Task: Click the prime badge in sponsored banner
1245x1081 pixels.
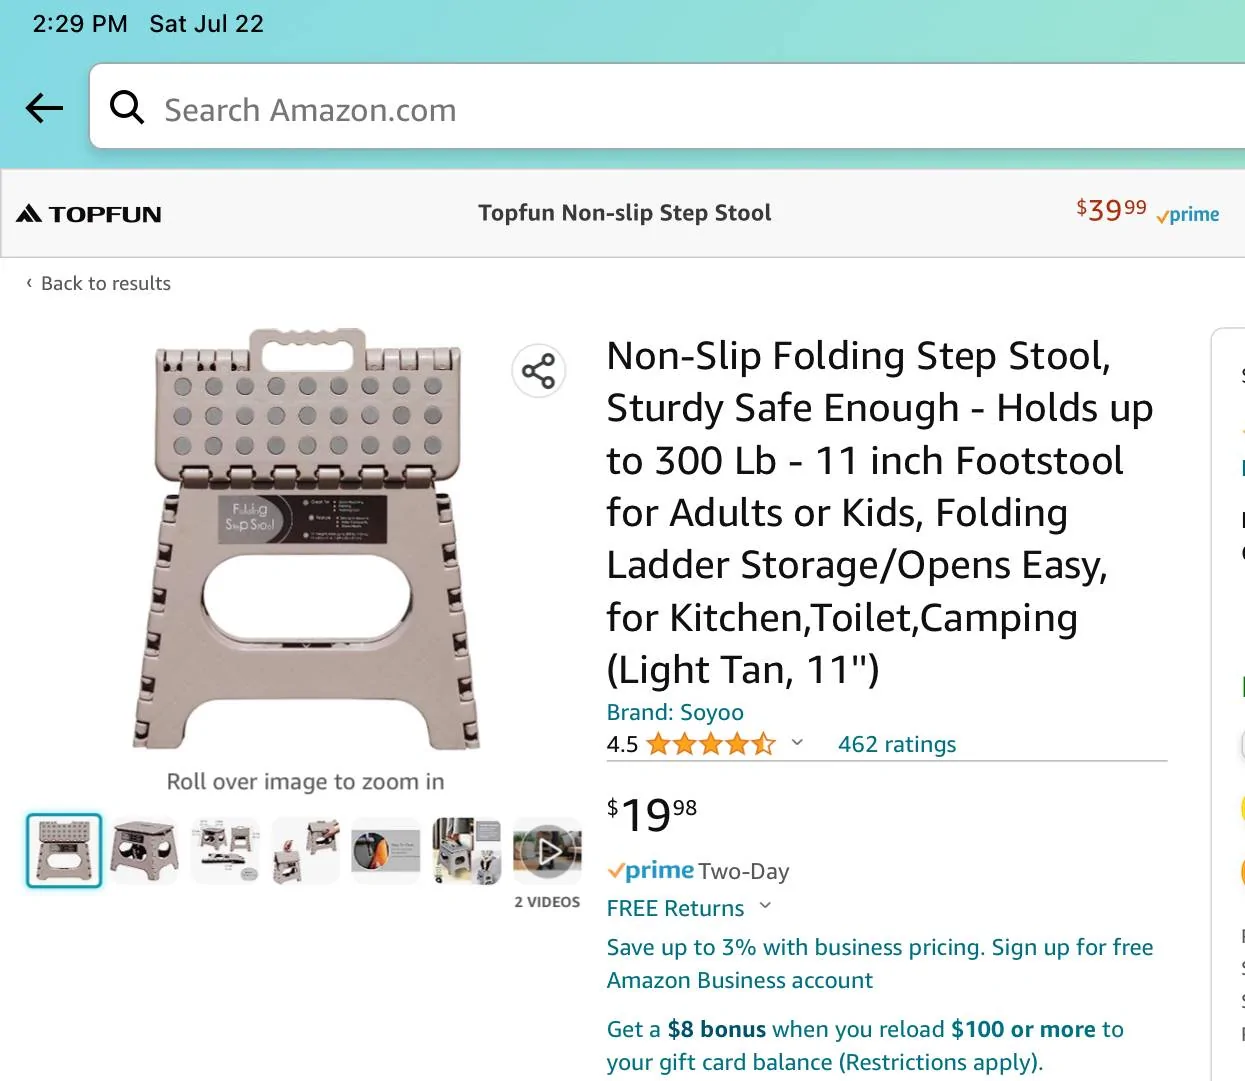Action: pos(1188,215)
